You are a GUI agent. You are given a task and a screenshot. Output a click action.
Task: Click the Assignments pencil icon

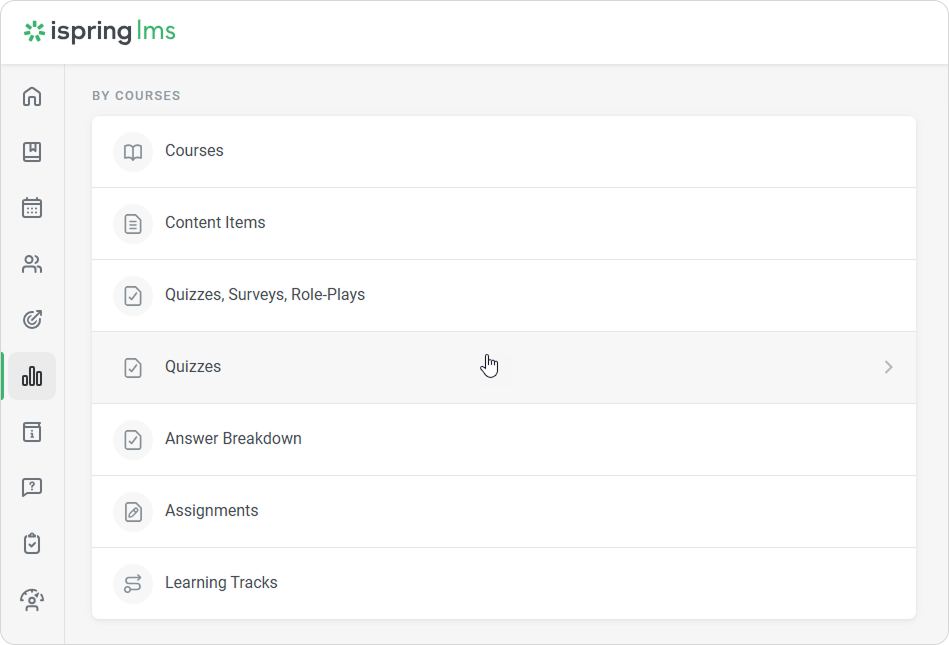pyautogui.click(x=133, y=511)
